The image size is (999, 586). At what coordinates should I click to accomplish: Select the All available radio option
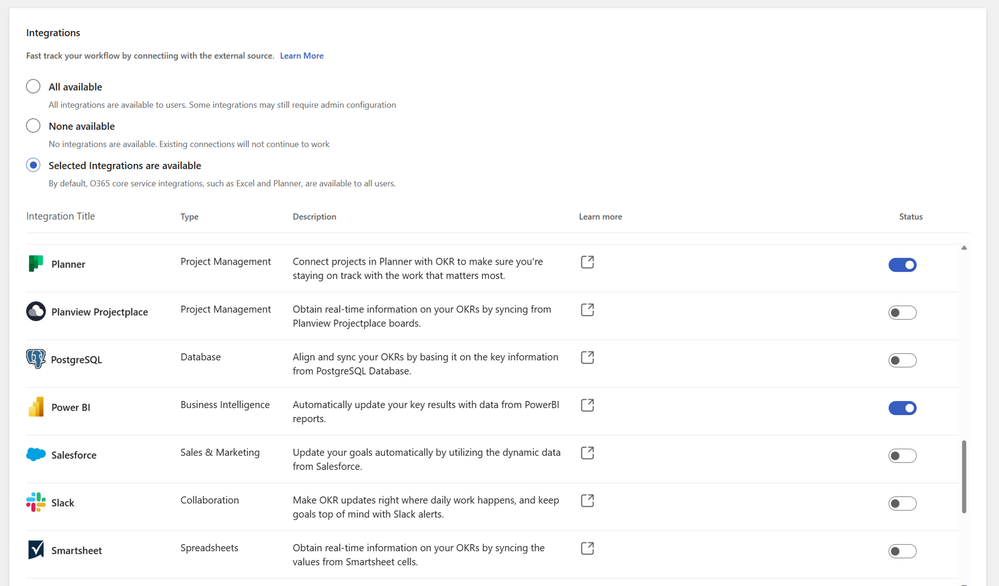tap(34, 87)
